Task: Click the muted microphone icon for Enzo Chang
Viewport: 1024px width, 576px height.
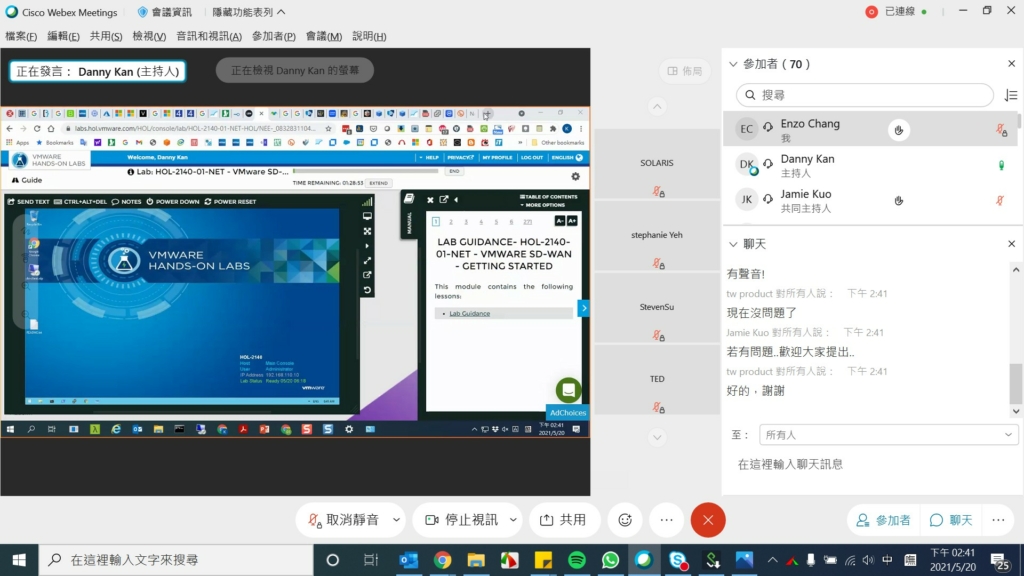Action: pos(1001,130)
